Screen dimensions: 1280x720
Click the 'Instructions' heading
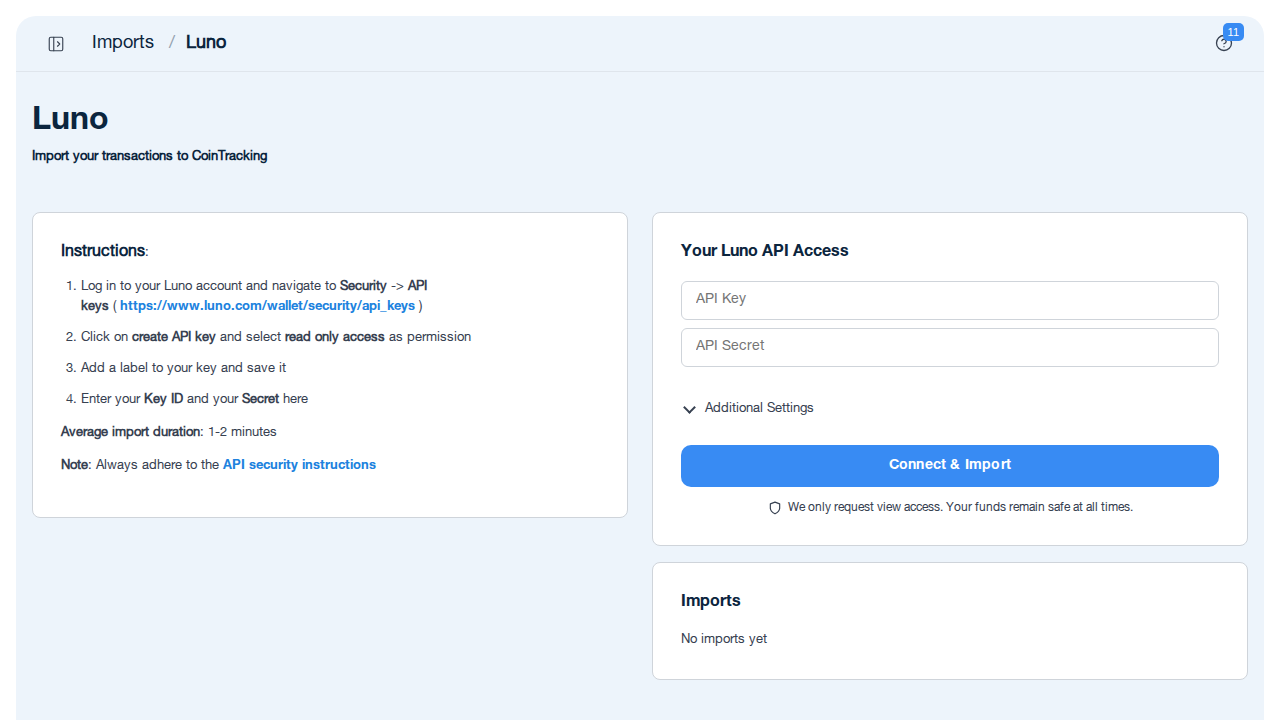104,251
